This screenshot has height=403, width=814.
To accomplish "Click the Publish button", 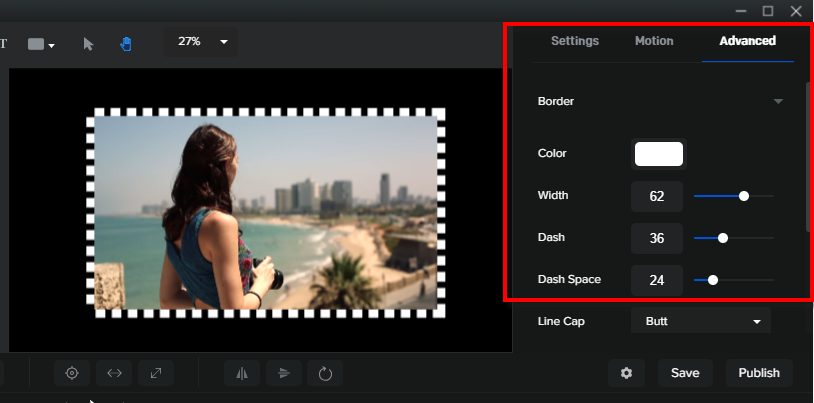I will pyautogui.click(x=759, y=373).
